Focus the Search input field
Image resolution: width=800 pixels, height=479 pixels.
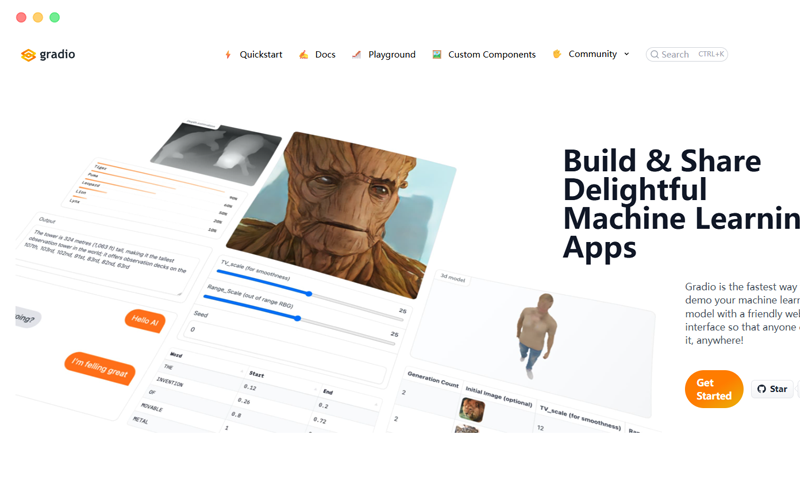click(687, 55)
